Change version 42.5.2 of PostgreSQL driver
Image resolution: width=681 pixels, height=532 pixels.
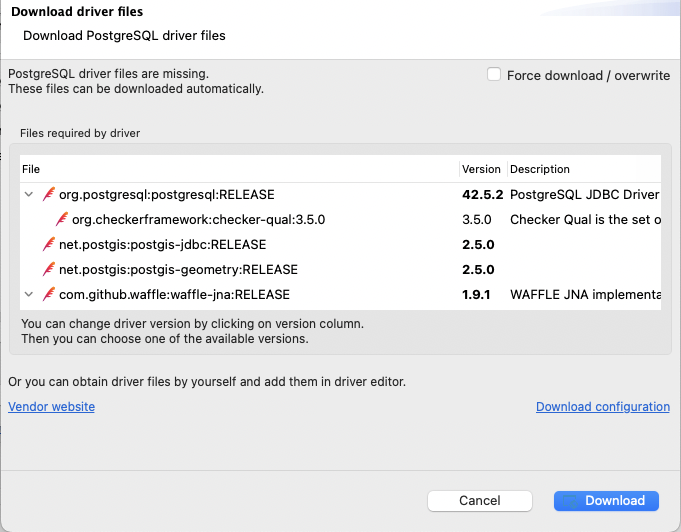[x=482, y=195]
